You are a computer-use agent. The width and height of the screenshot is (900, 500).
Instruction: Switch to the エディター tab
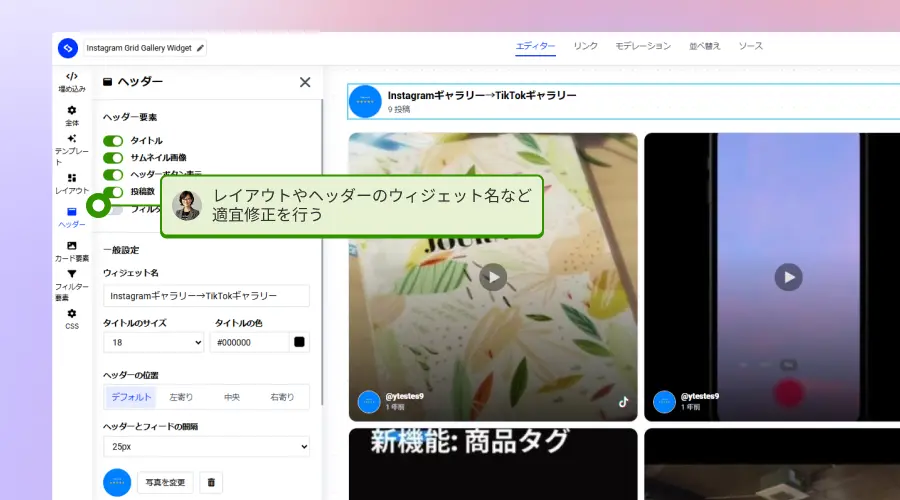tap(535, 46)
